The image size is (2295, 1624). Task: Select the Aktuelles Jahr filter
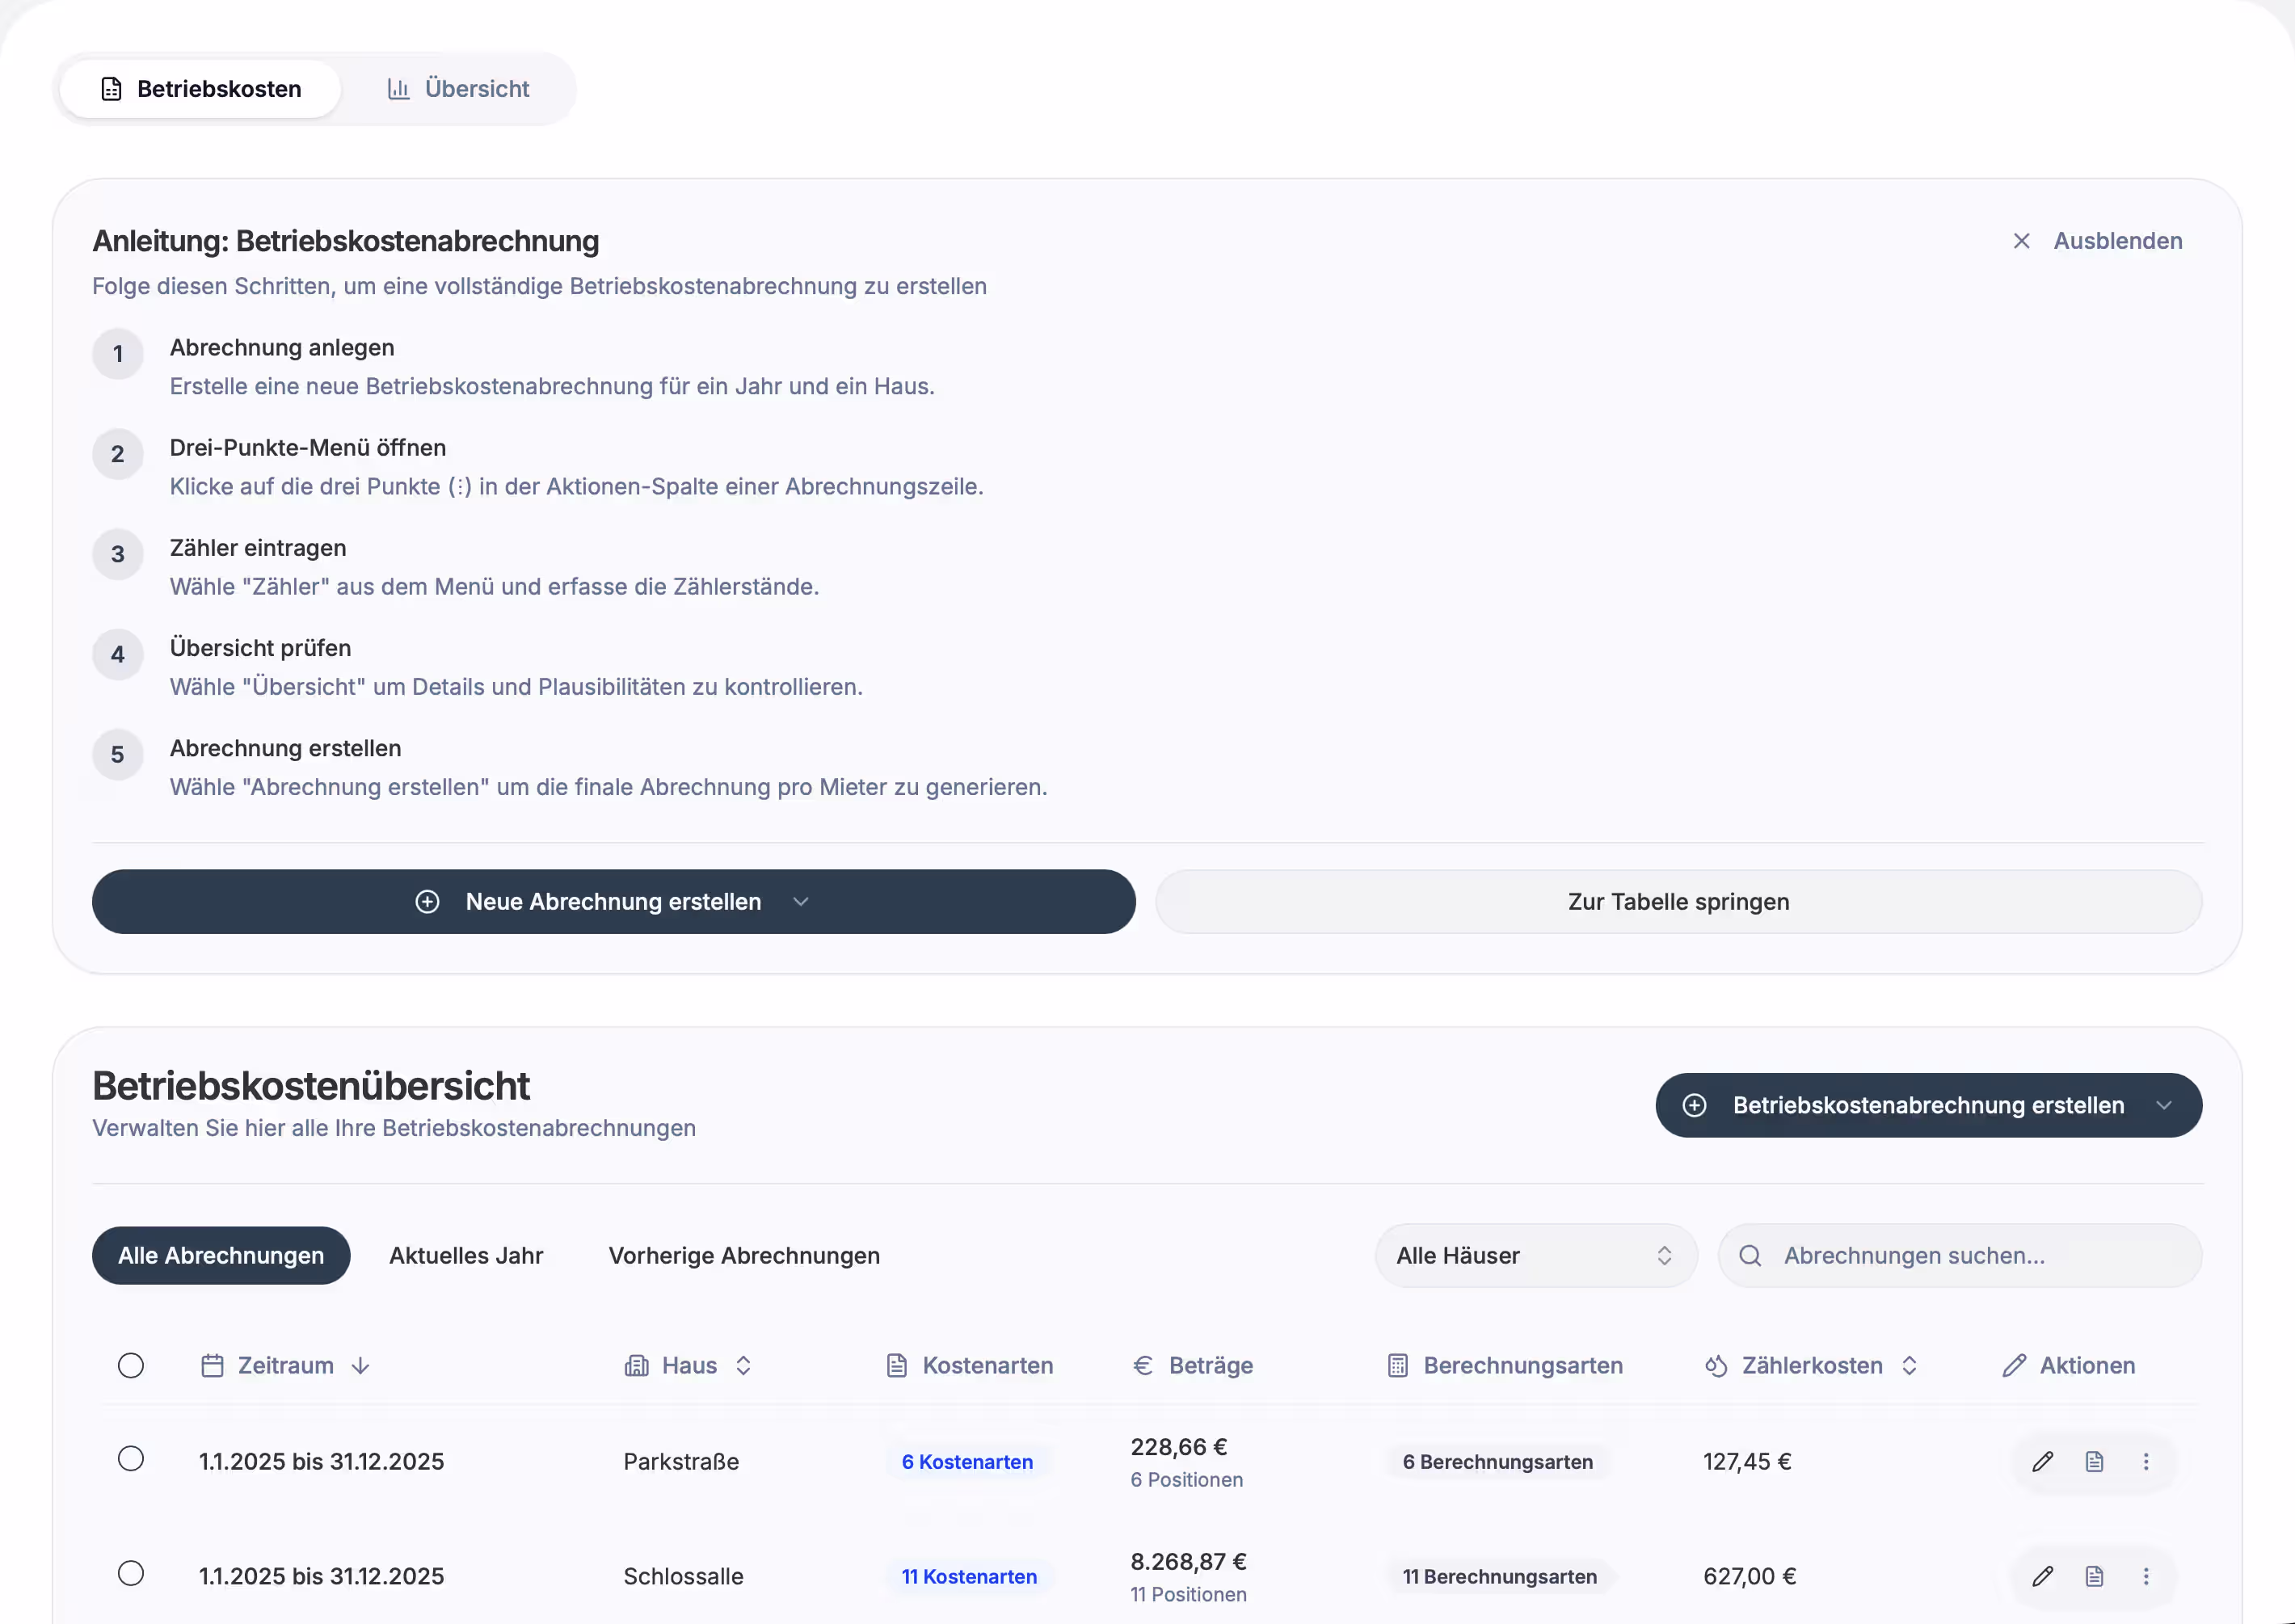pos(466,1255)
